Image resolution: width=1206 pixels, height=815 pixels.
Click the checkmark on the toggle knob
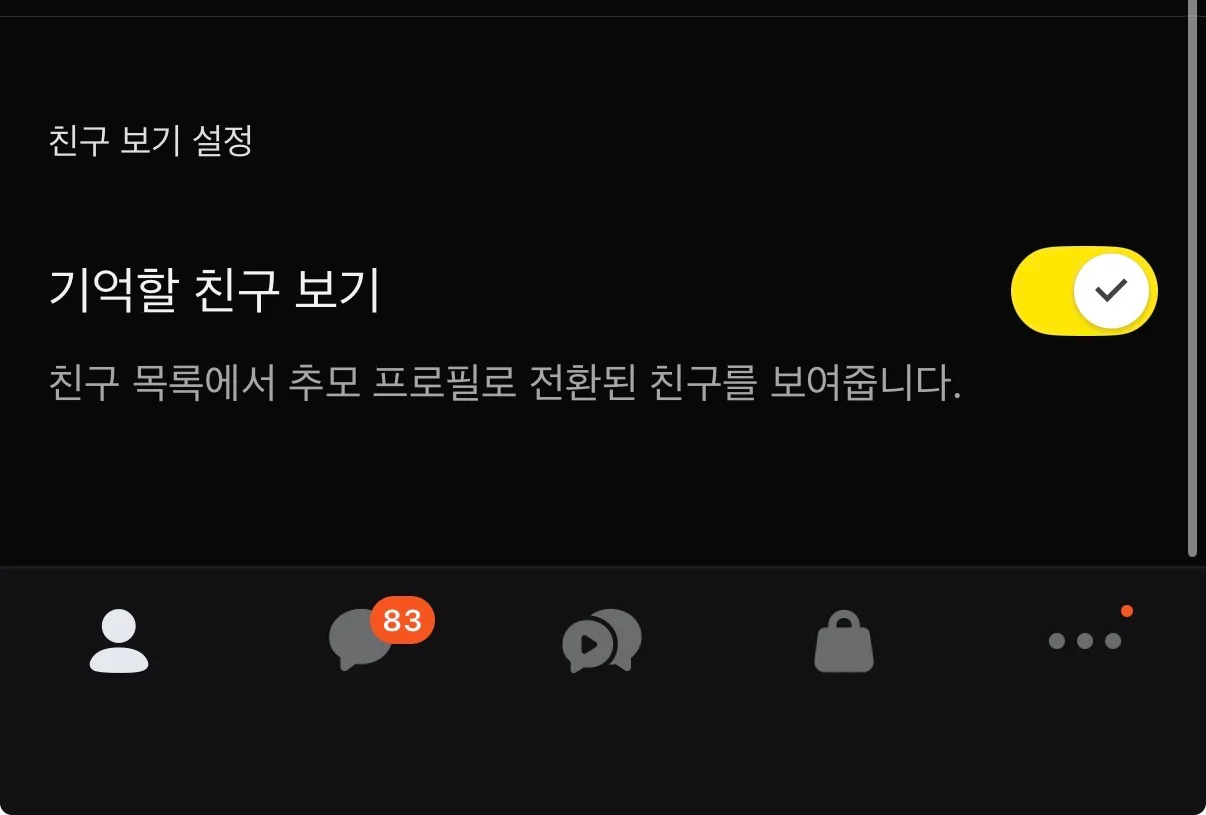[1111, 291]
